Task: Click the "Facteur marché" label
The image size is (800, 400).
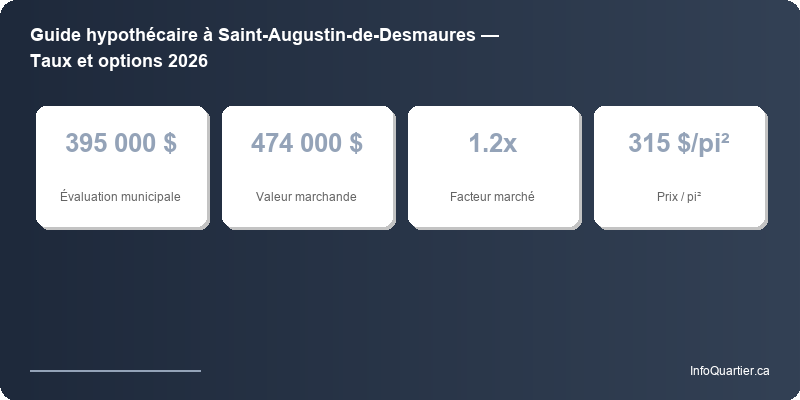Action: [493, 197]
